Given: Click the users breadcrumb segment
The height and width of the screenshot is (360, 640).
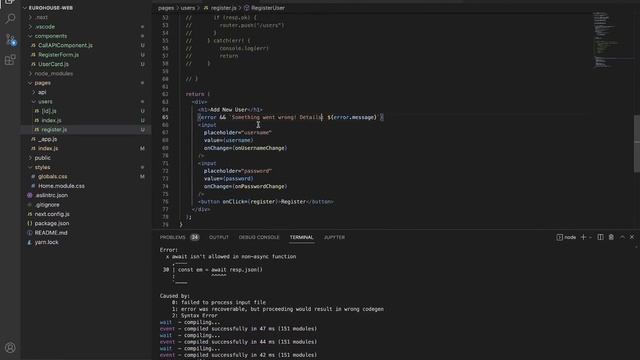Looking at the screenshot, I should coord(188,8).
